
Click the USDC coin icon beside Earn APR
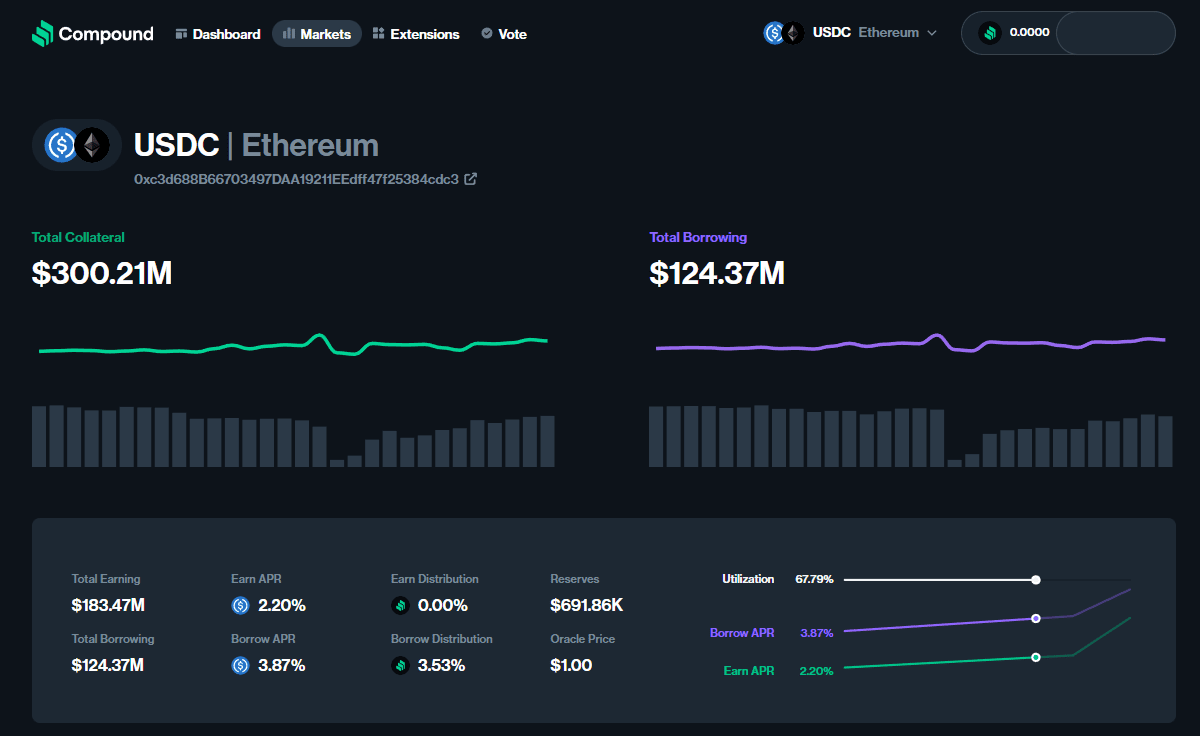coord(239,605)
